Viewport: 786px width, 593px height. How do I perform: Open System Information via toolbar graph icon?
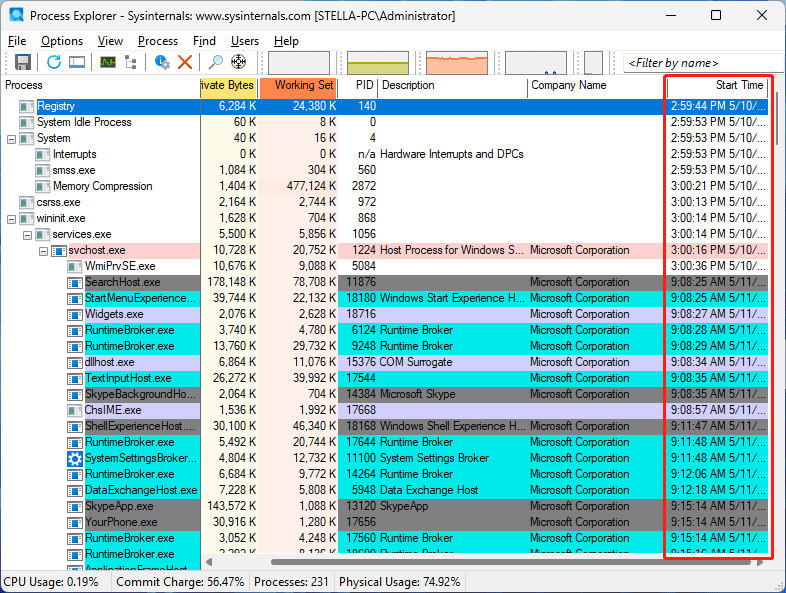pyautogui.click(x=108, y=62)
